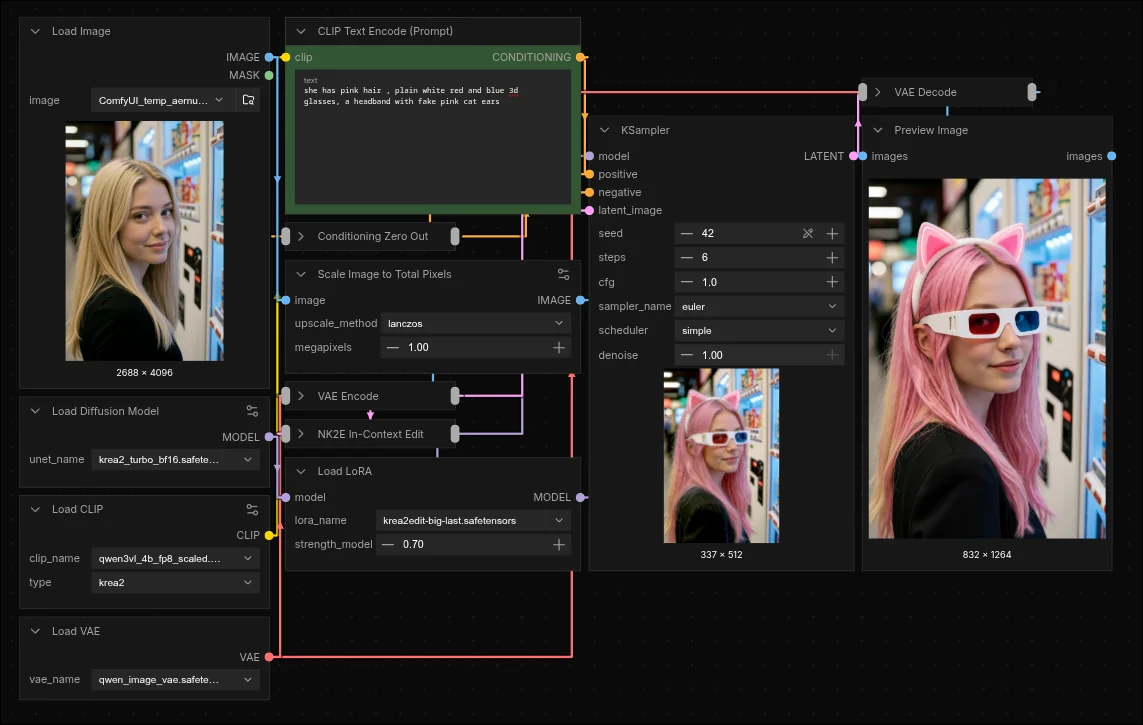Screen dimensions: 1143x725
Task: Decrease steps with minus icon
Action: 687,257
